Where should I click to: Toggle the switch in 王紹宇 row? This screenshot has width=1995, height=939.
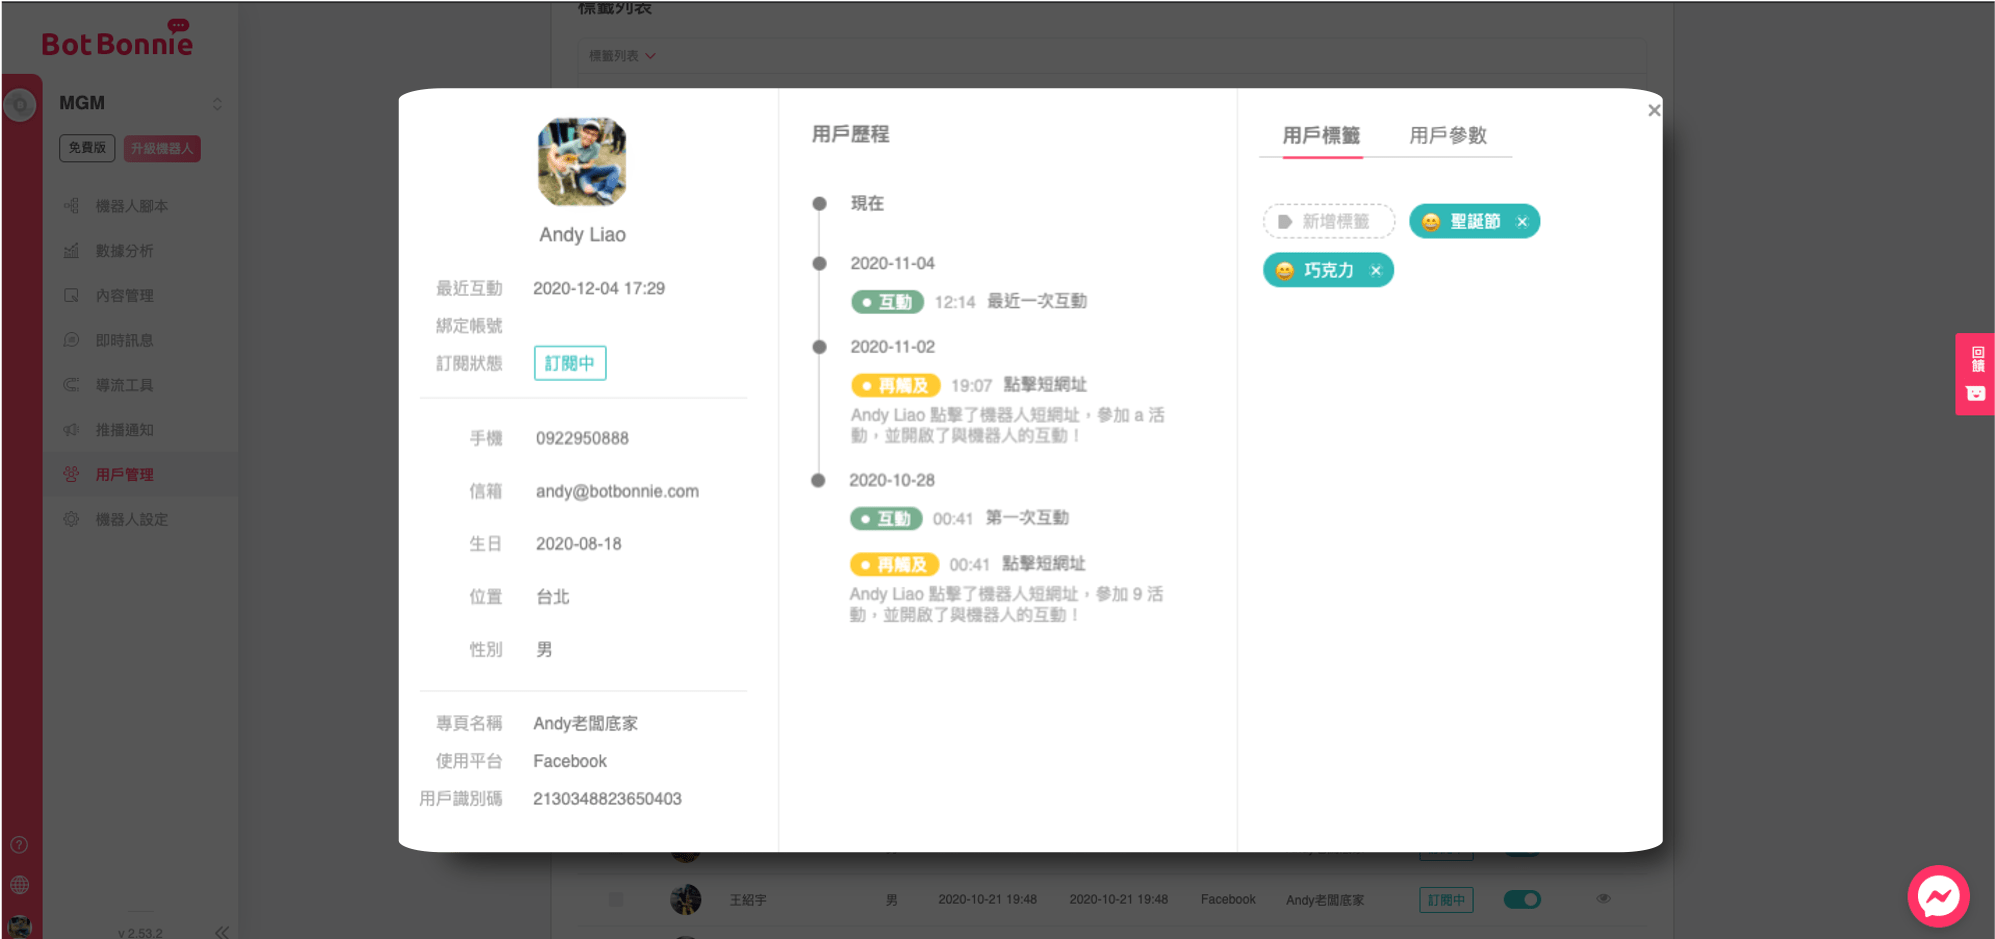pos(1521,899)
